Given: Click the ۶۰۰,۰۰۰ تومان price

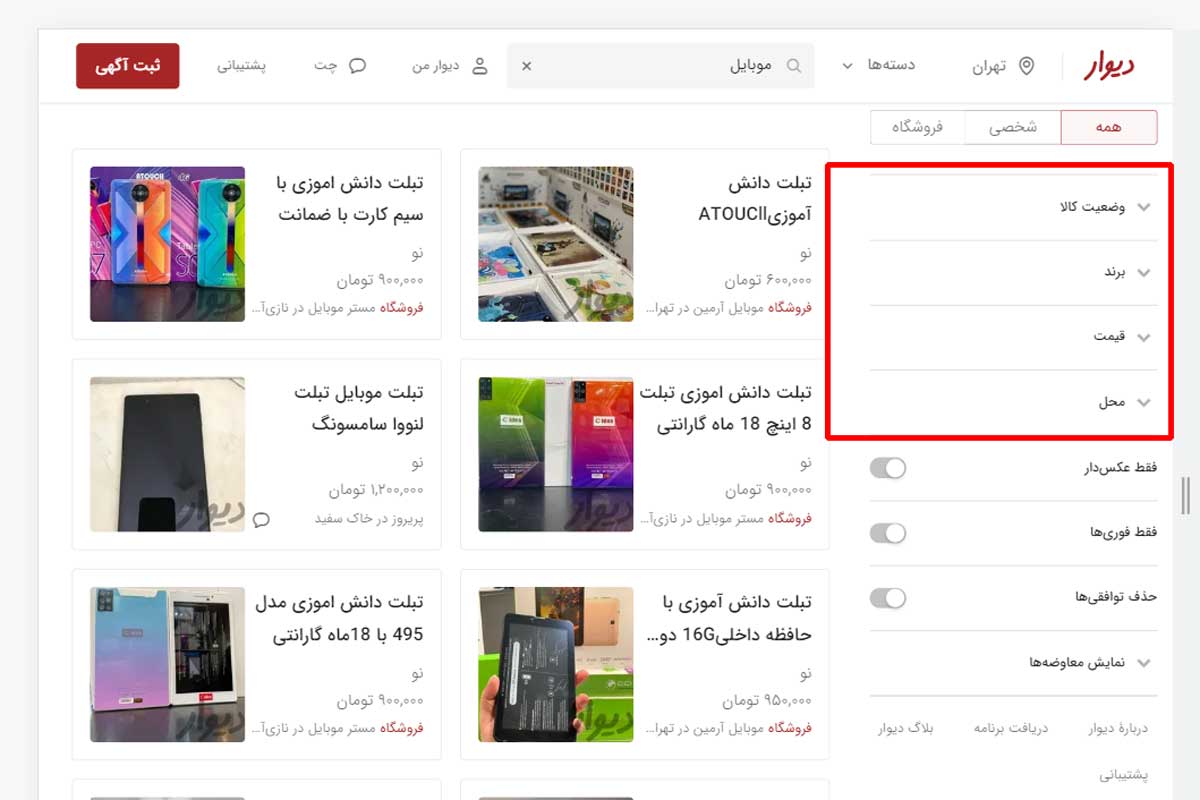Looking at the screenshot, I should 768,281.
